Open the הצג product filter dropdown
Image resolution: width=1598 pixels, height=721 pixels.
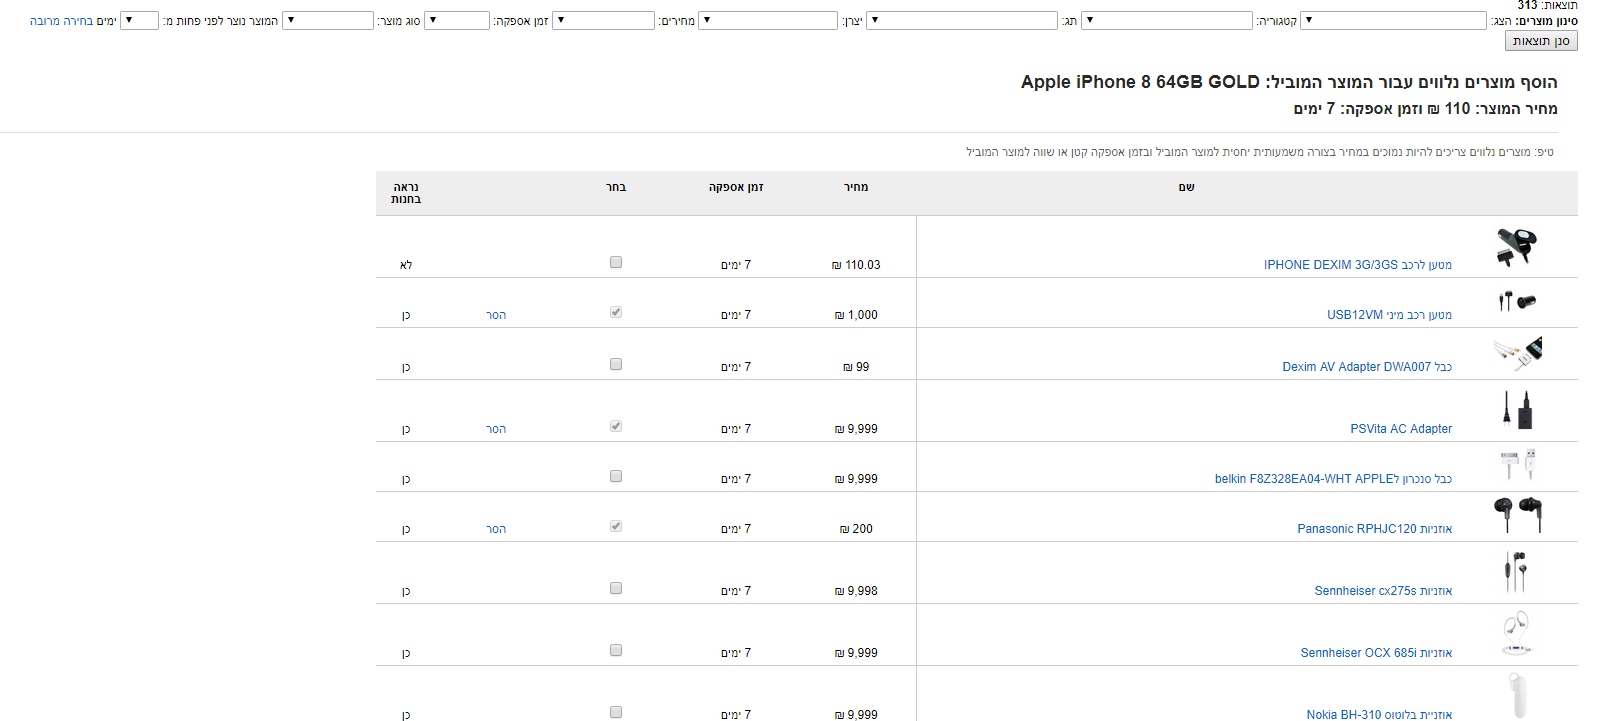click(1393, 20)
